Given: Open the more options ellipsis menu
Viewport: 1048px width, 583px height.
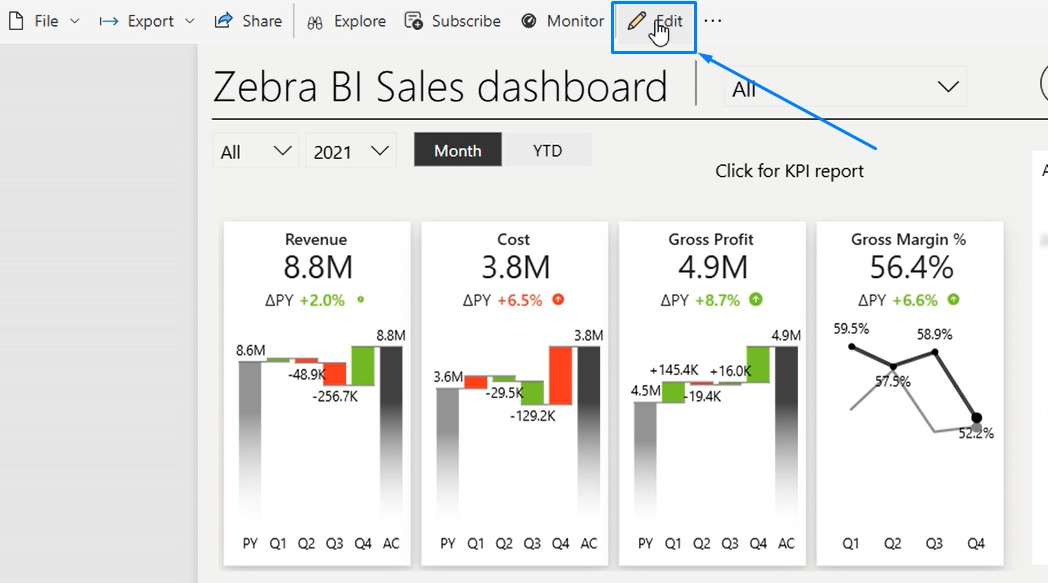Looking at the screenshot, I should [712, 21].
